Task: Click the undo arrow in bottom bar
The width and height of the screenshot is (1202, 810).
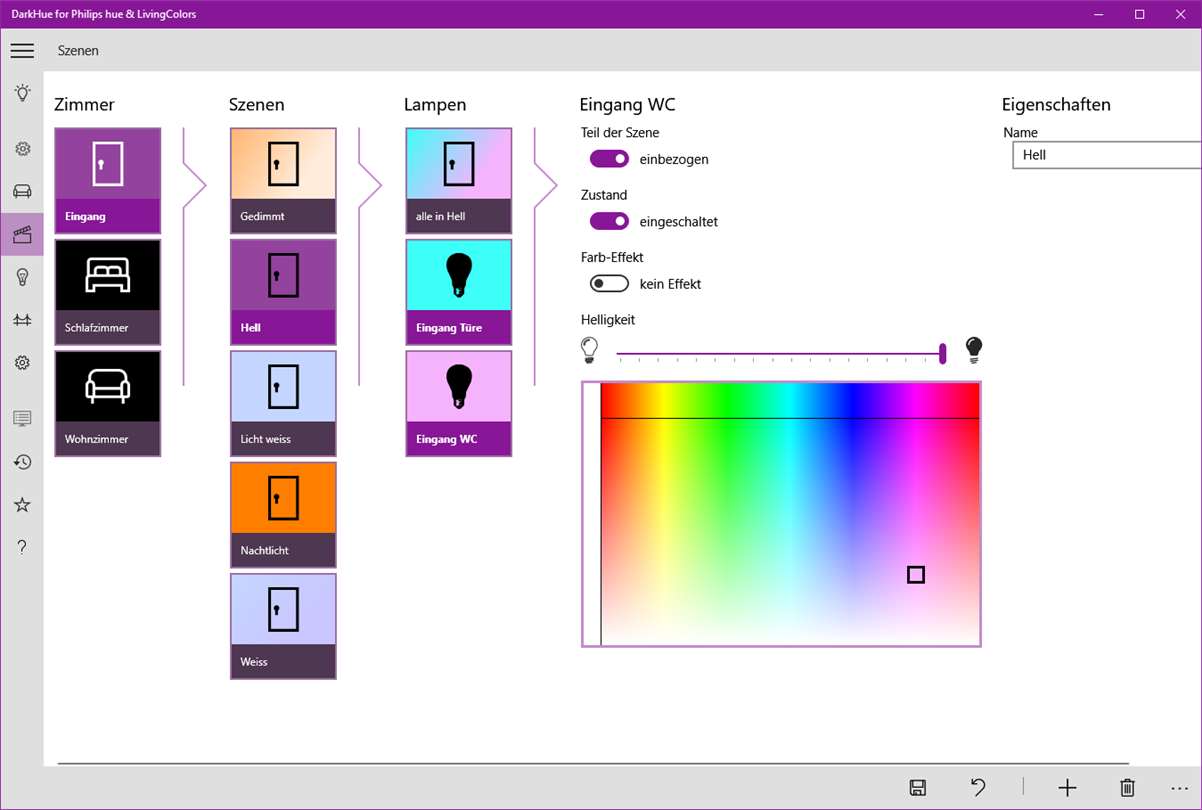Action: (978, 788)
